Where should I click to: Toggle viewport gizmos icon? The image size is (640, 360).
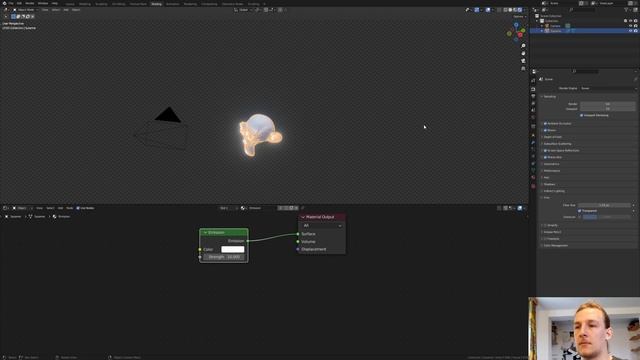coord(476,10)
